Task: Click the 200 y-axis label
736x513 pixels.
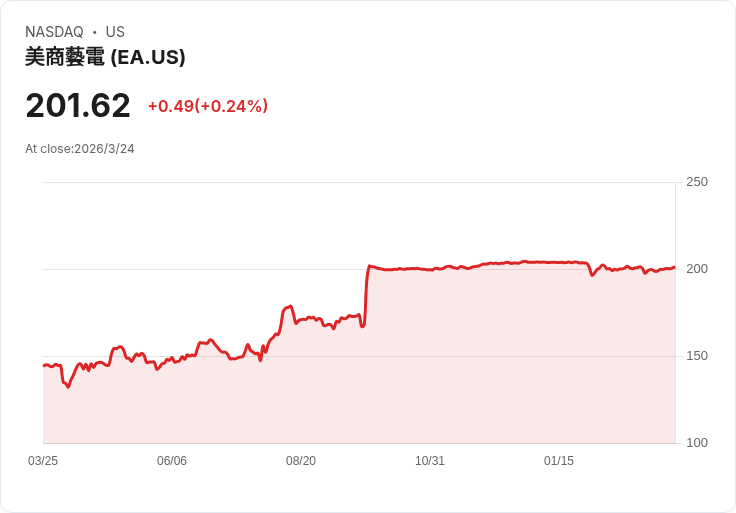Action: [x=697, y=269]
